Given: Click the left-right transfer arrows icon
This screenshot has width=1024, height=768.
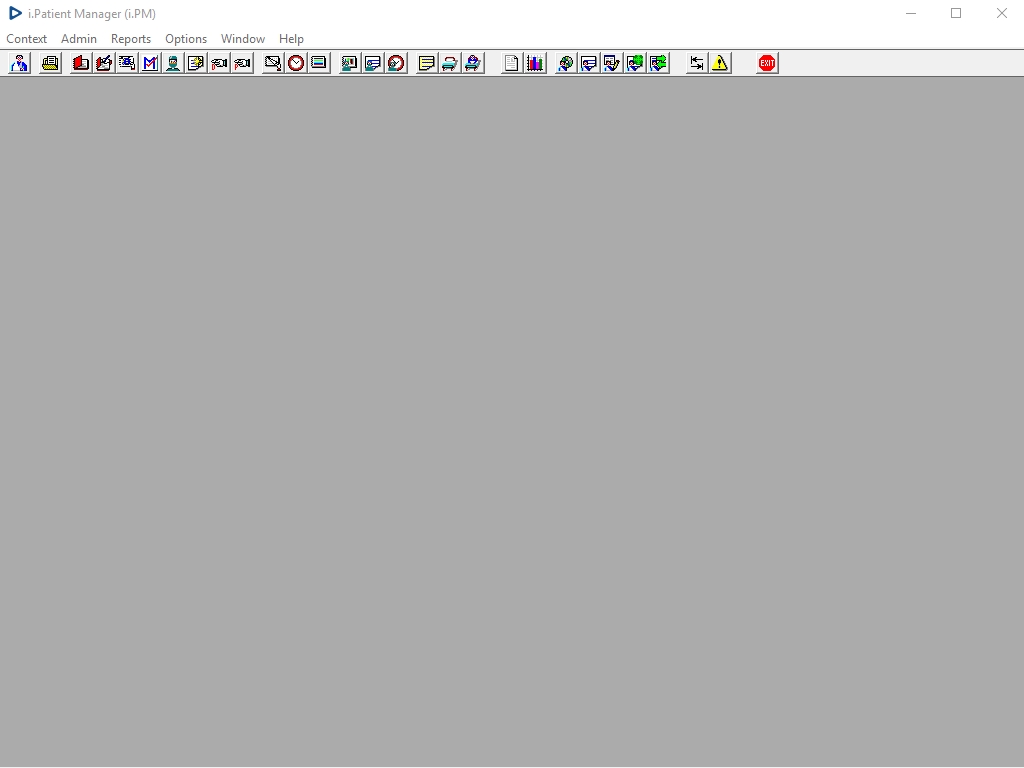Looking at the screenshot, I should point(697,63).
